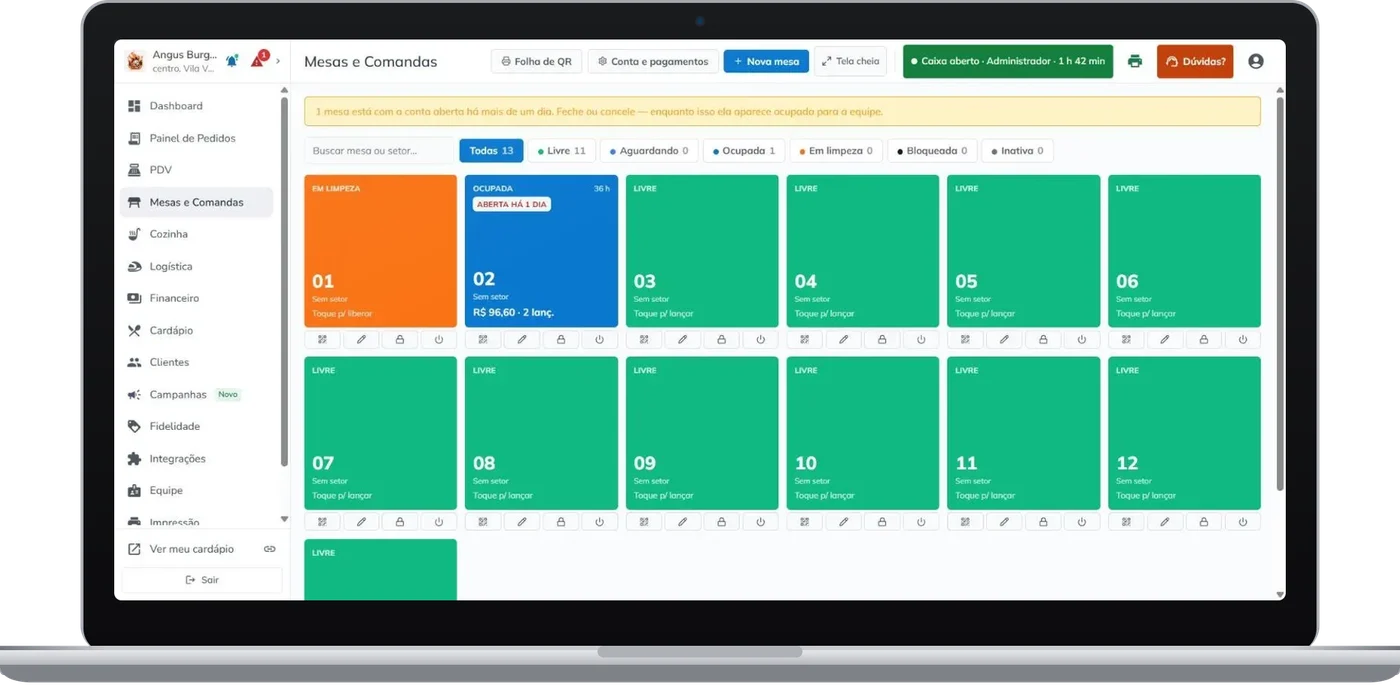Click lock icon under table 01
Screen dimensions: 1400x697
point(400,340)
